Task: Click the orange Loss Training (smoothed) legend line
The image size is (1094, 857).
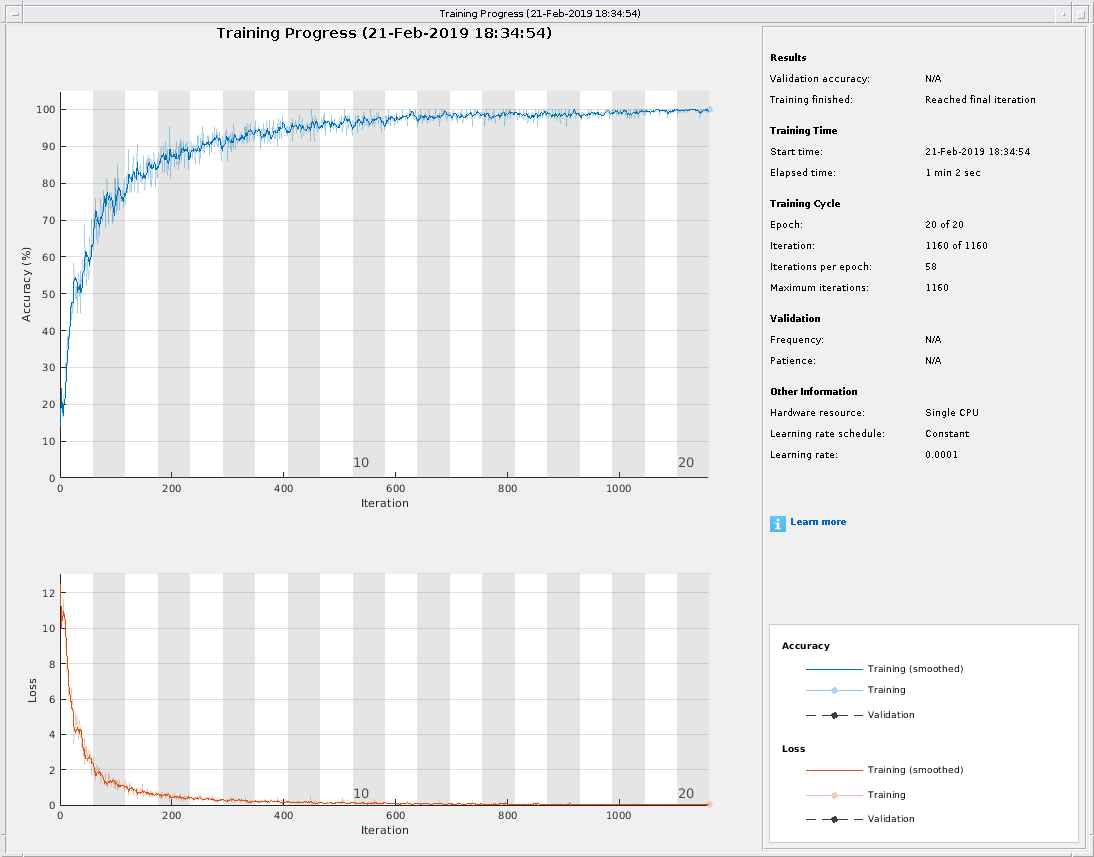Action: [833, 770]
